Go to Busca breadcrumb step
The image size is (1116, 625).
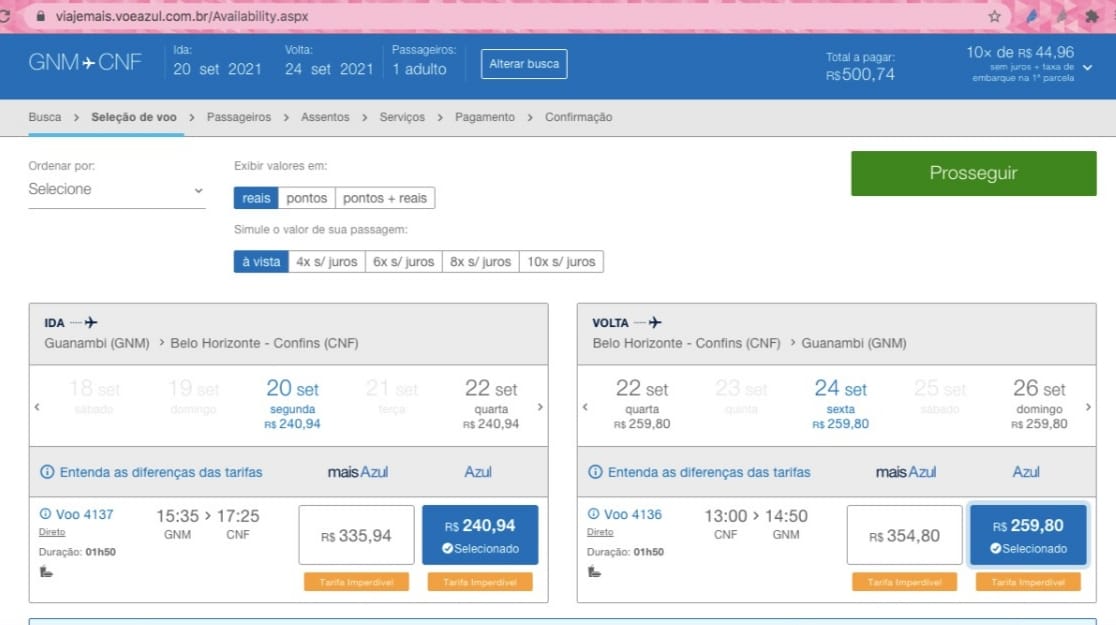click(45, 117)
